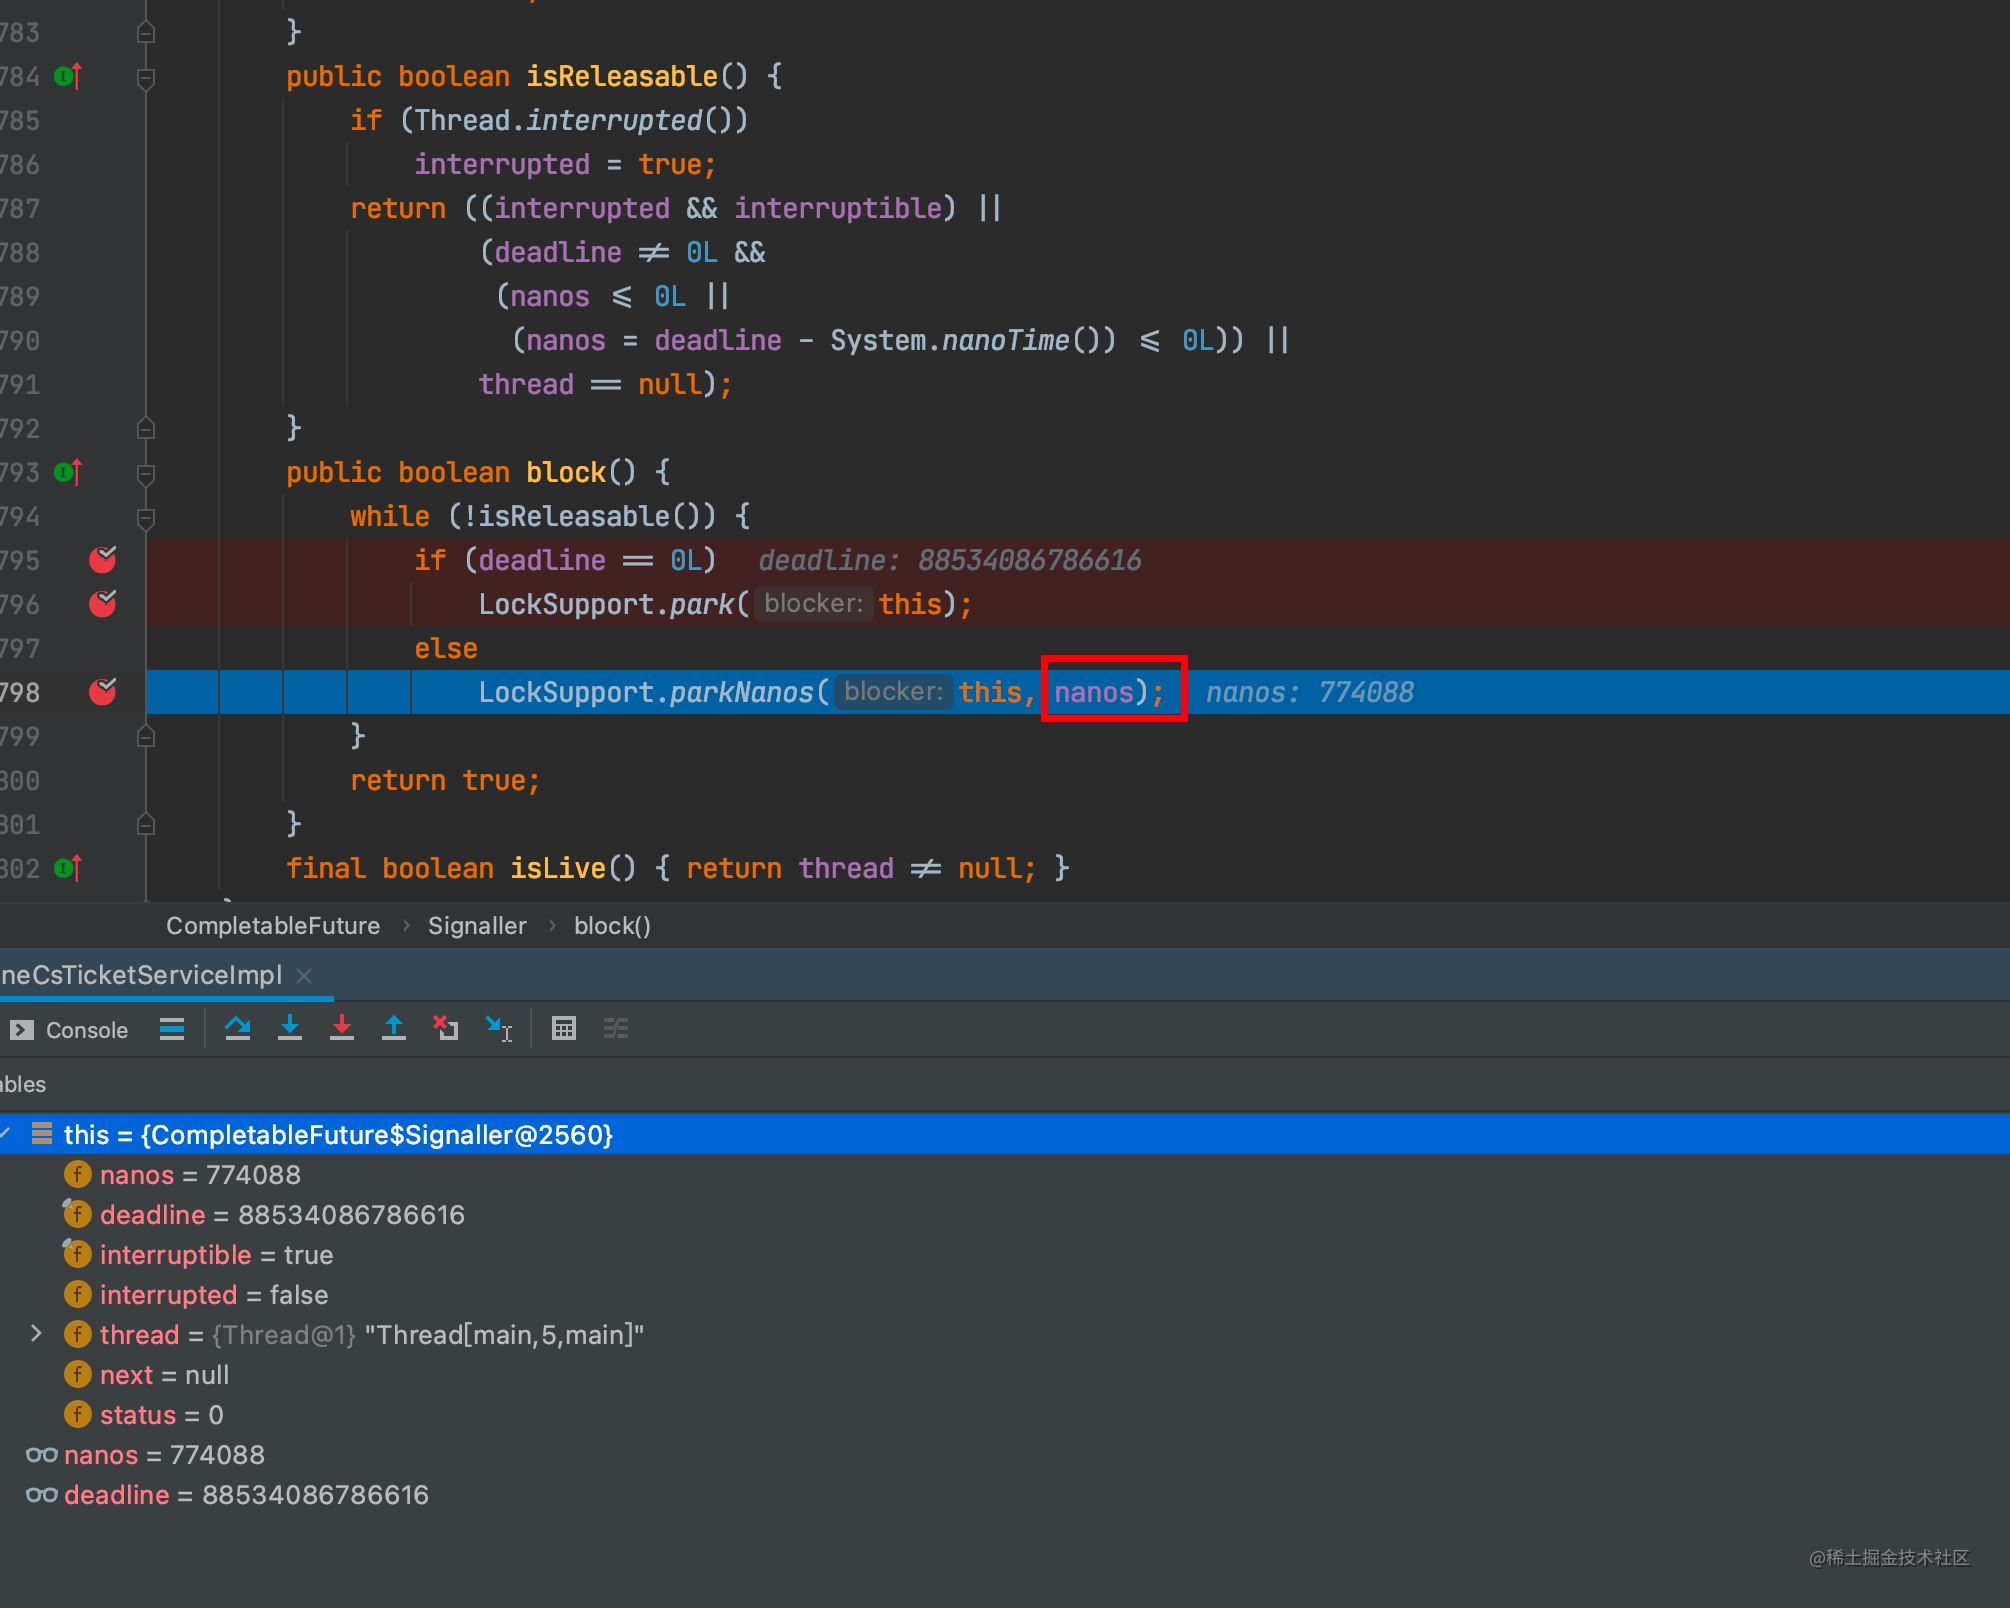This screenshot has width=2010, height=1608.
Task: Click the field icon beside next variable
Action: 77,1374
